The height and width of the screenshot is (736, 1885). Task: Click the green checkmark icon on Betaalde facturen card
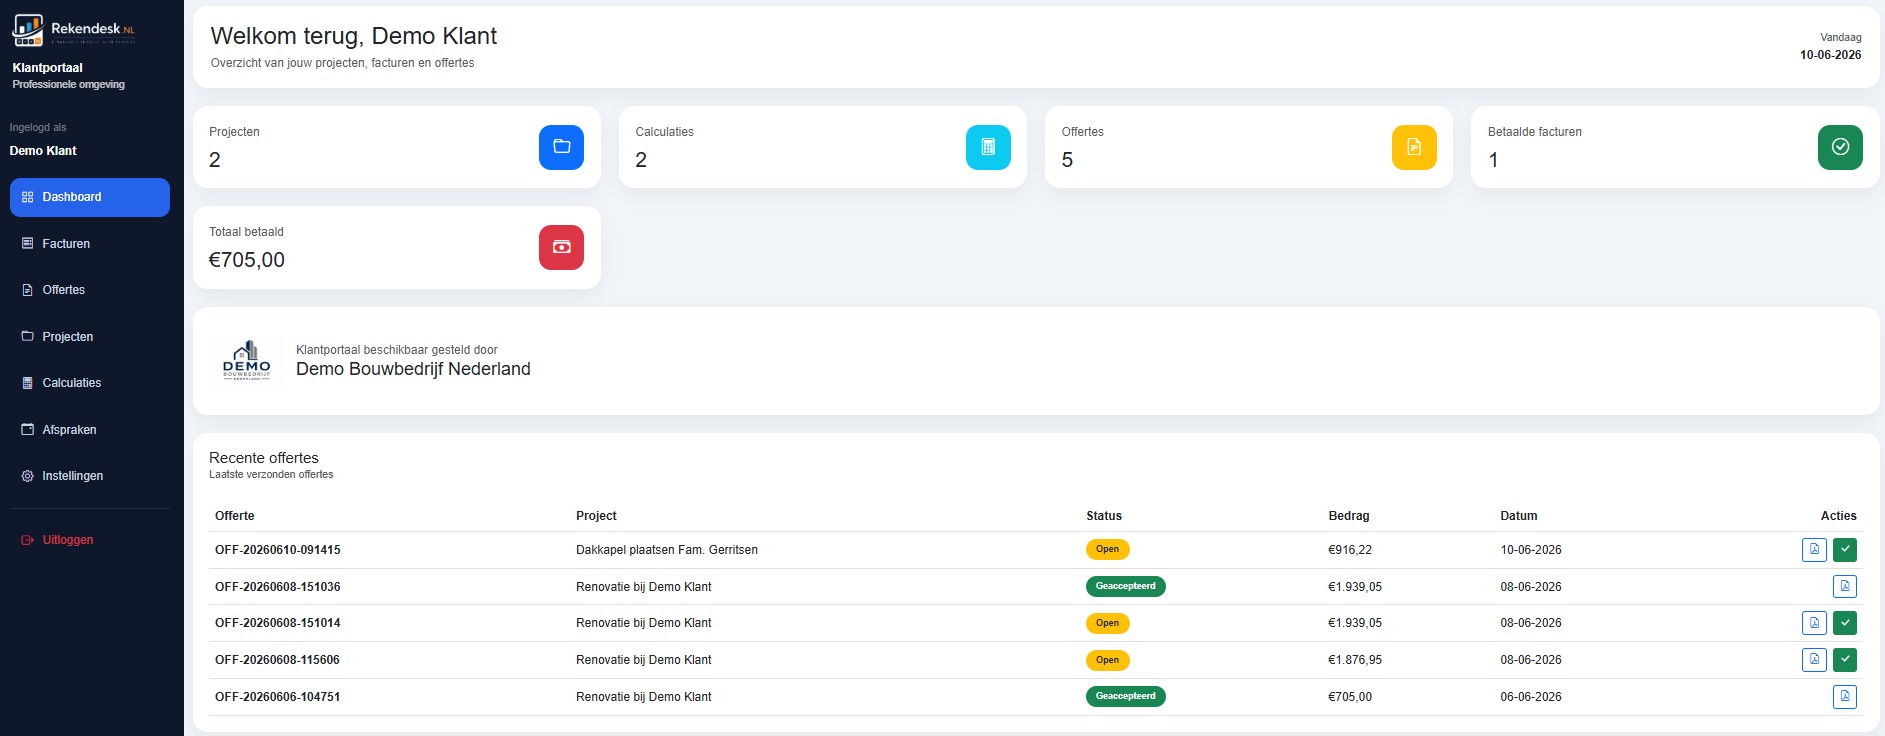coord(1840,147)
